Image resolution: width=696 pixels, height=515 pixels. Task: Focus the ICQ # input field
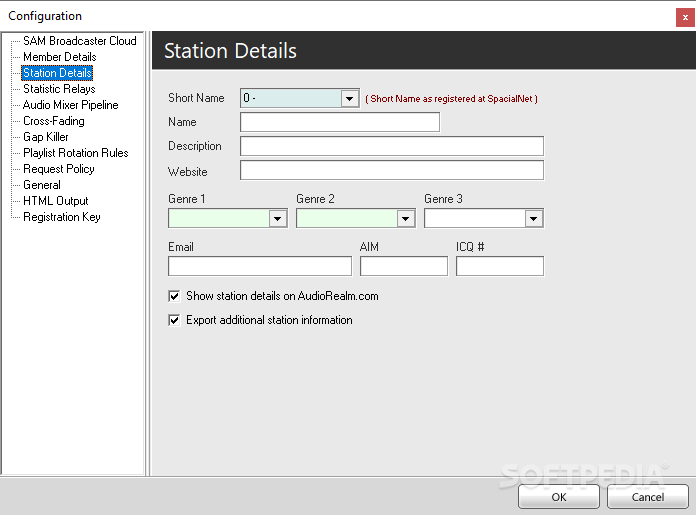coord(500,266)
